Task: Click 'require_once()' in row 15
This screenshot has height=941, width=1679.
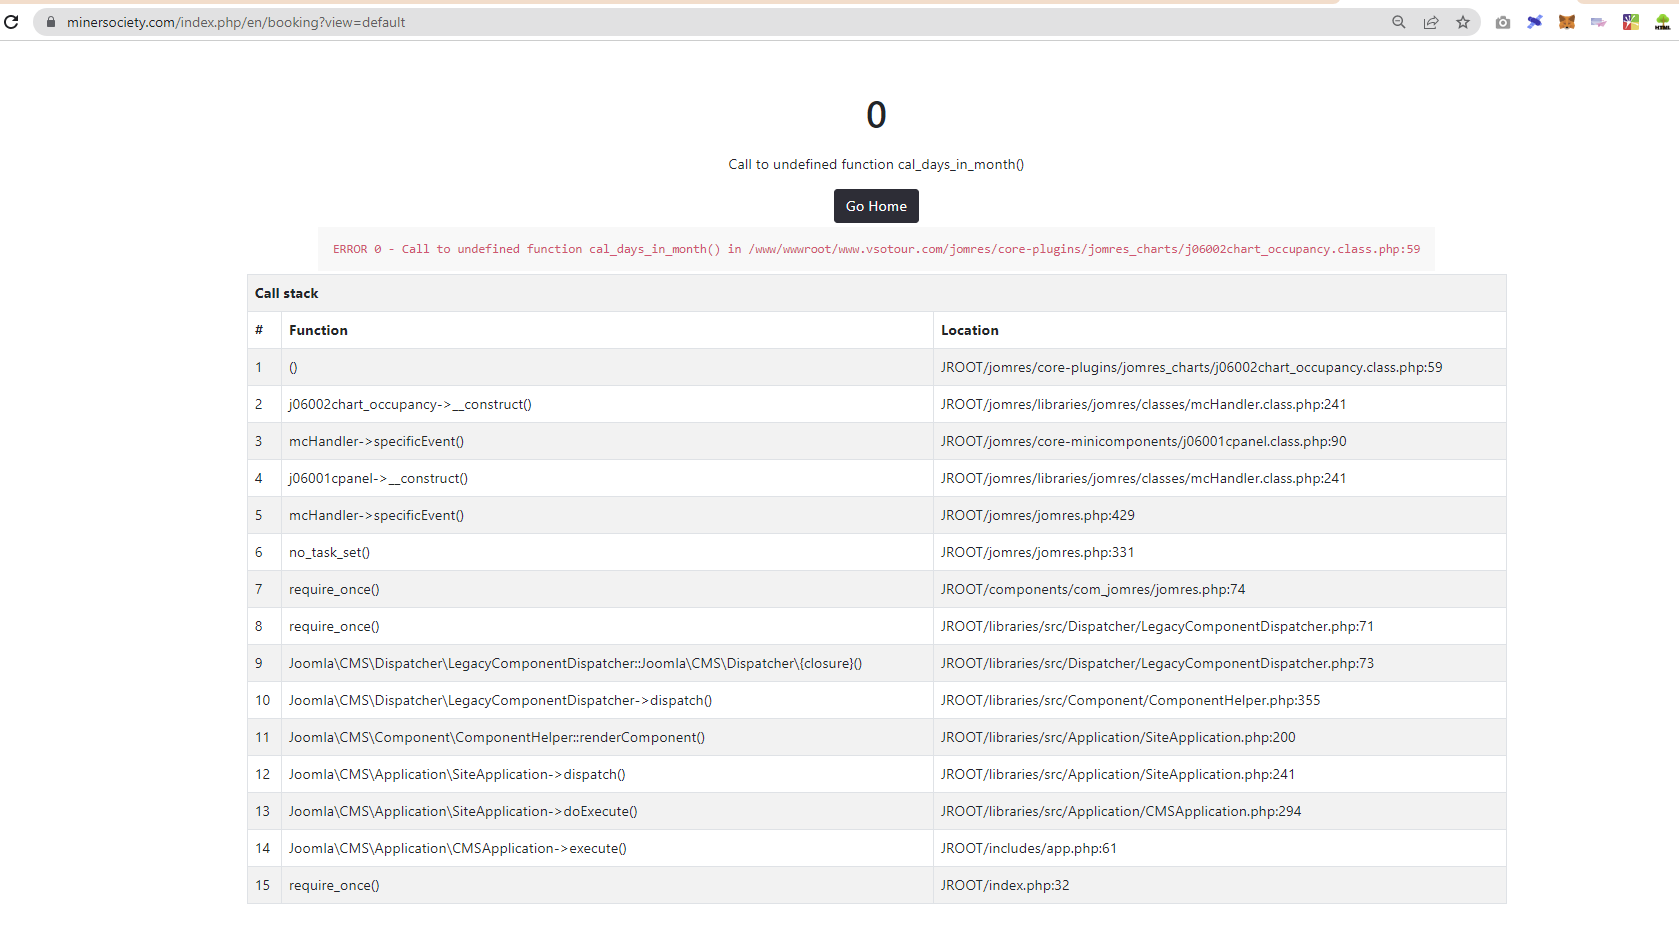Action: (334, 885)
